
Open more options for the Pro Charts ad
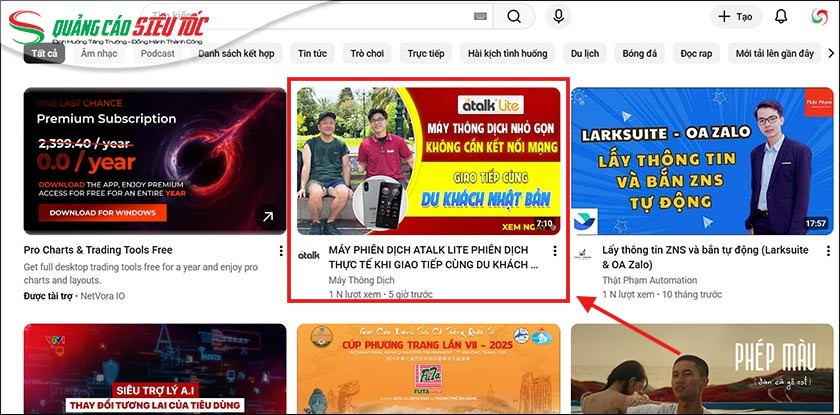pyautogui.click(x=281, y=251)
